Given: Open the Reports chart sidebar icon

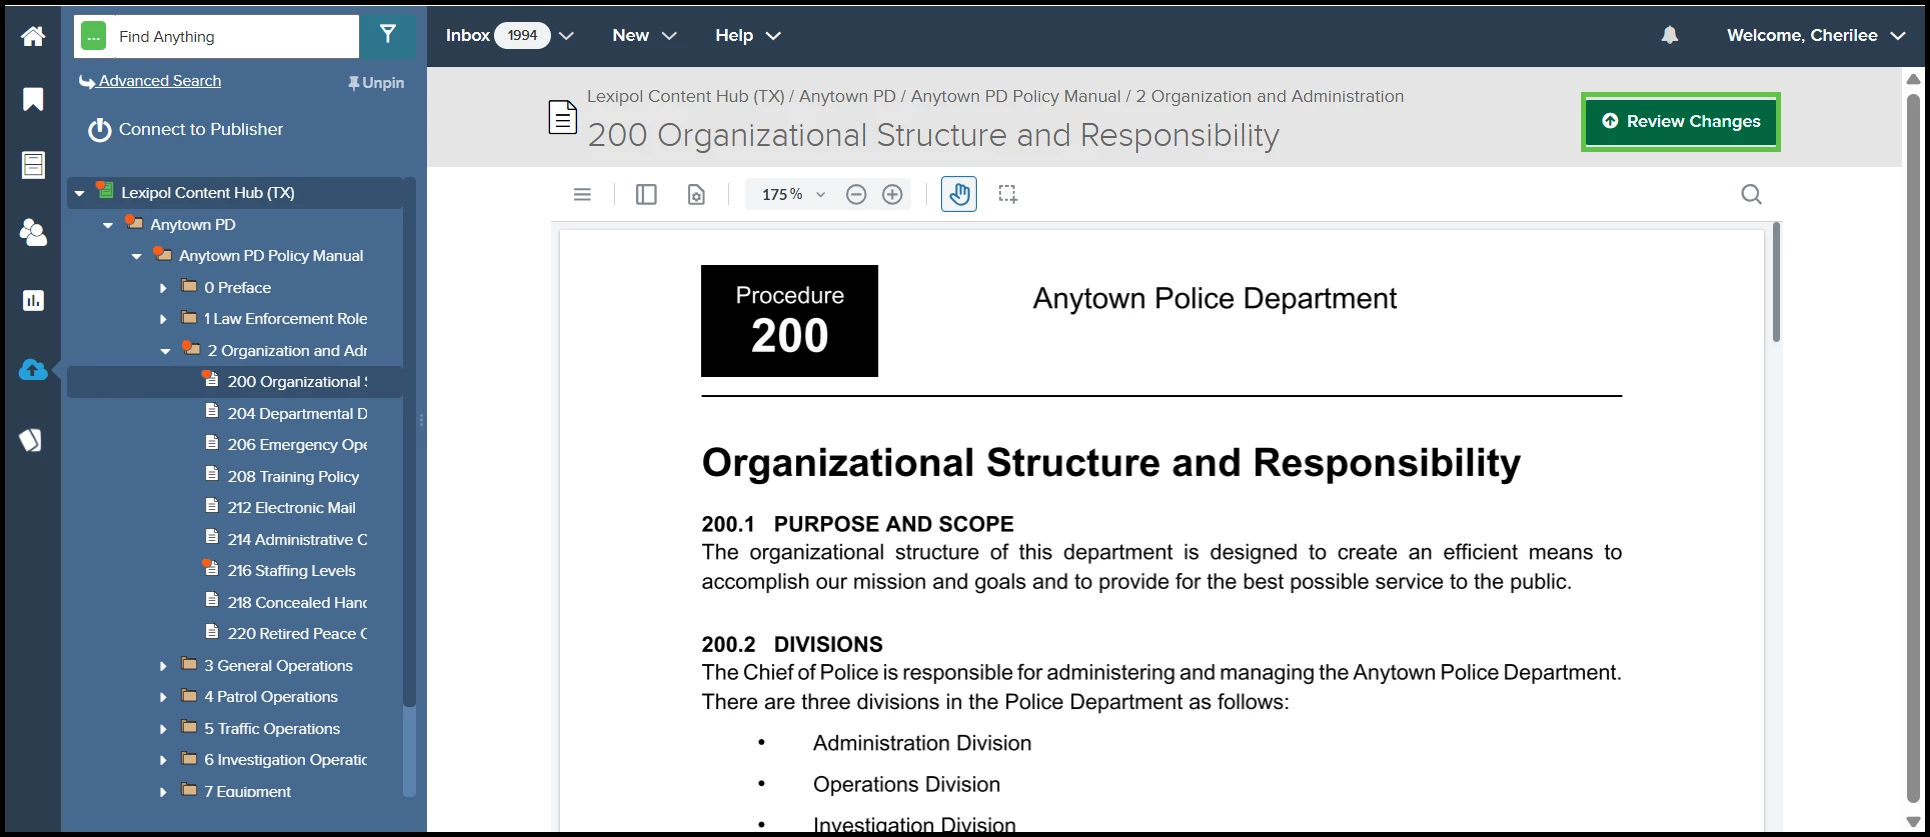Looking at the screenshot, I should [33, 300].
